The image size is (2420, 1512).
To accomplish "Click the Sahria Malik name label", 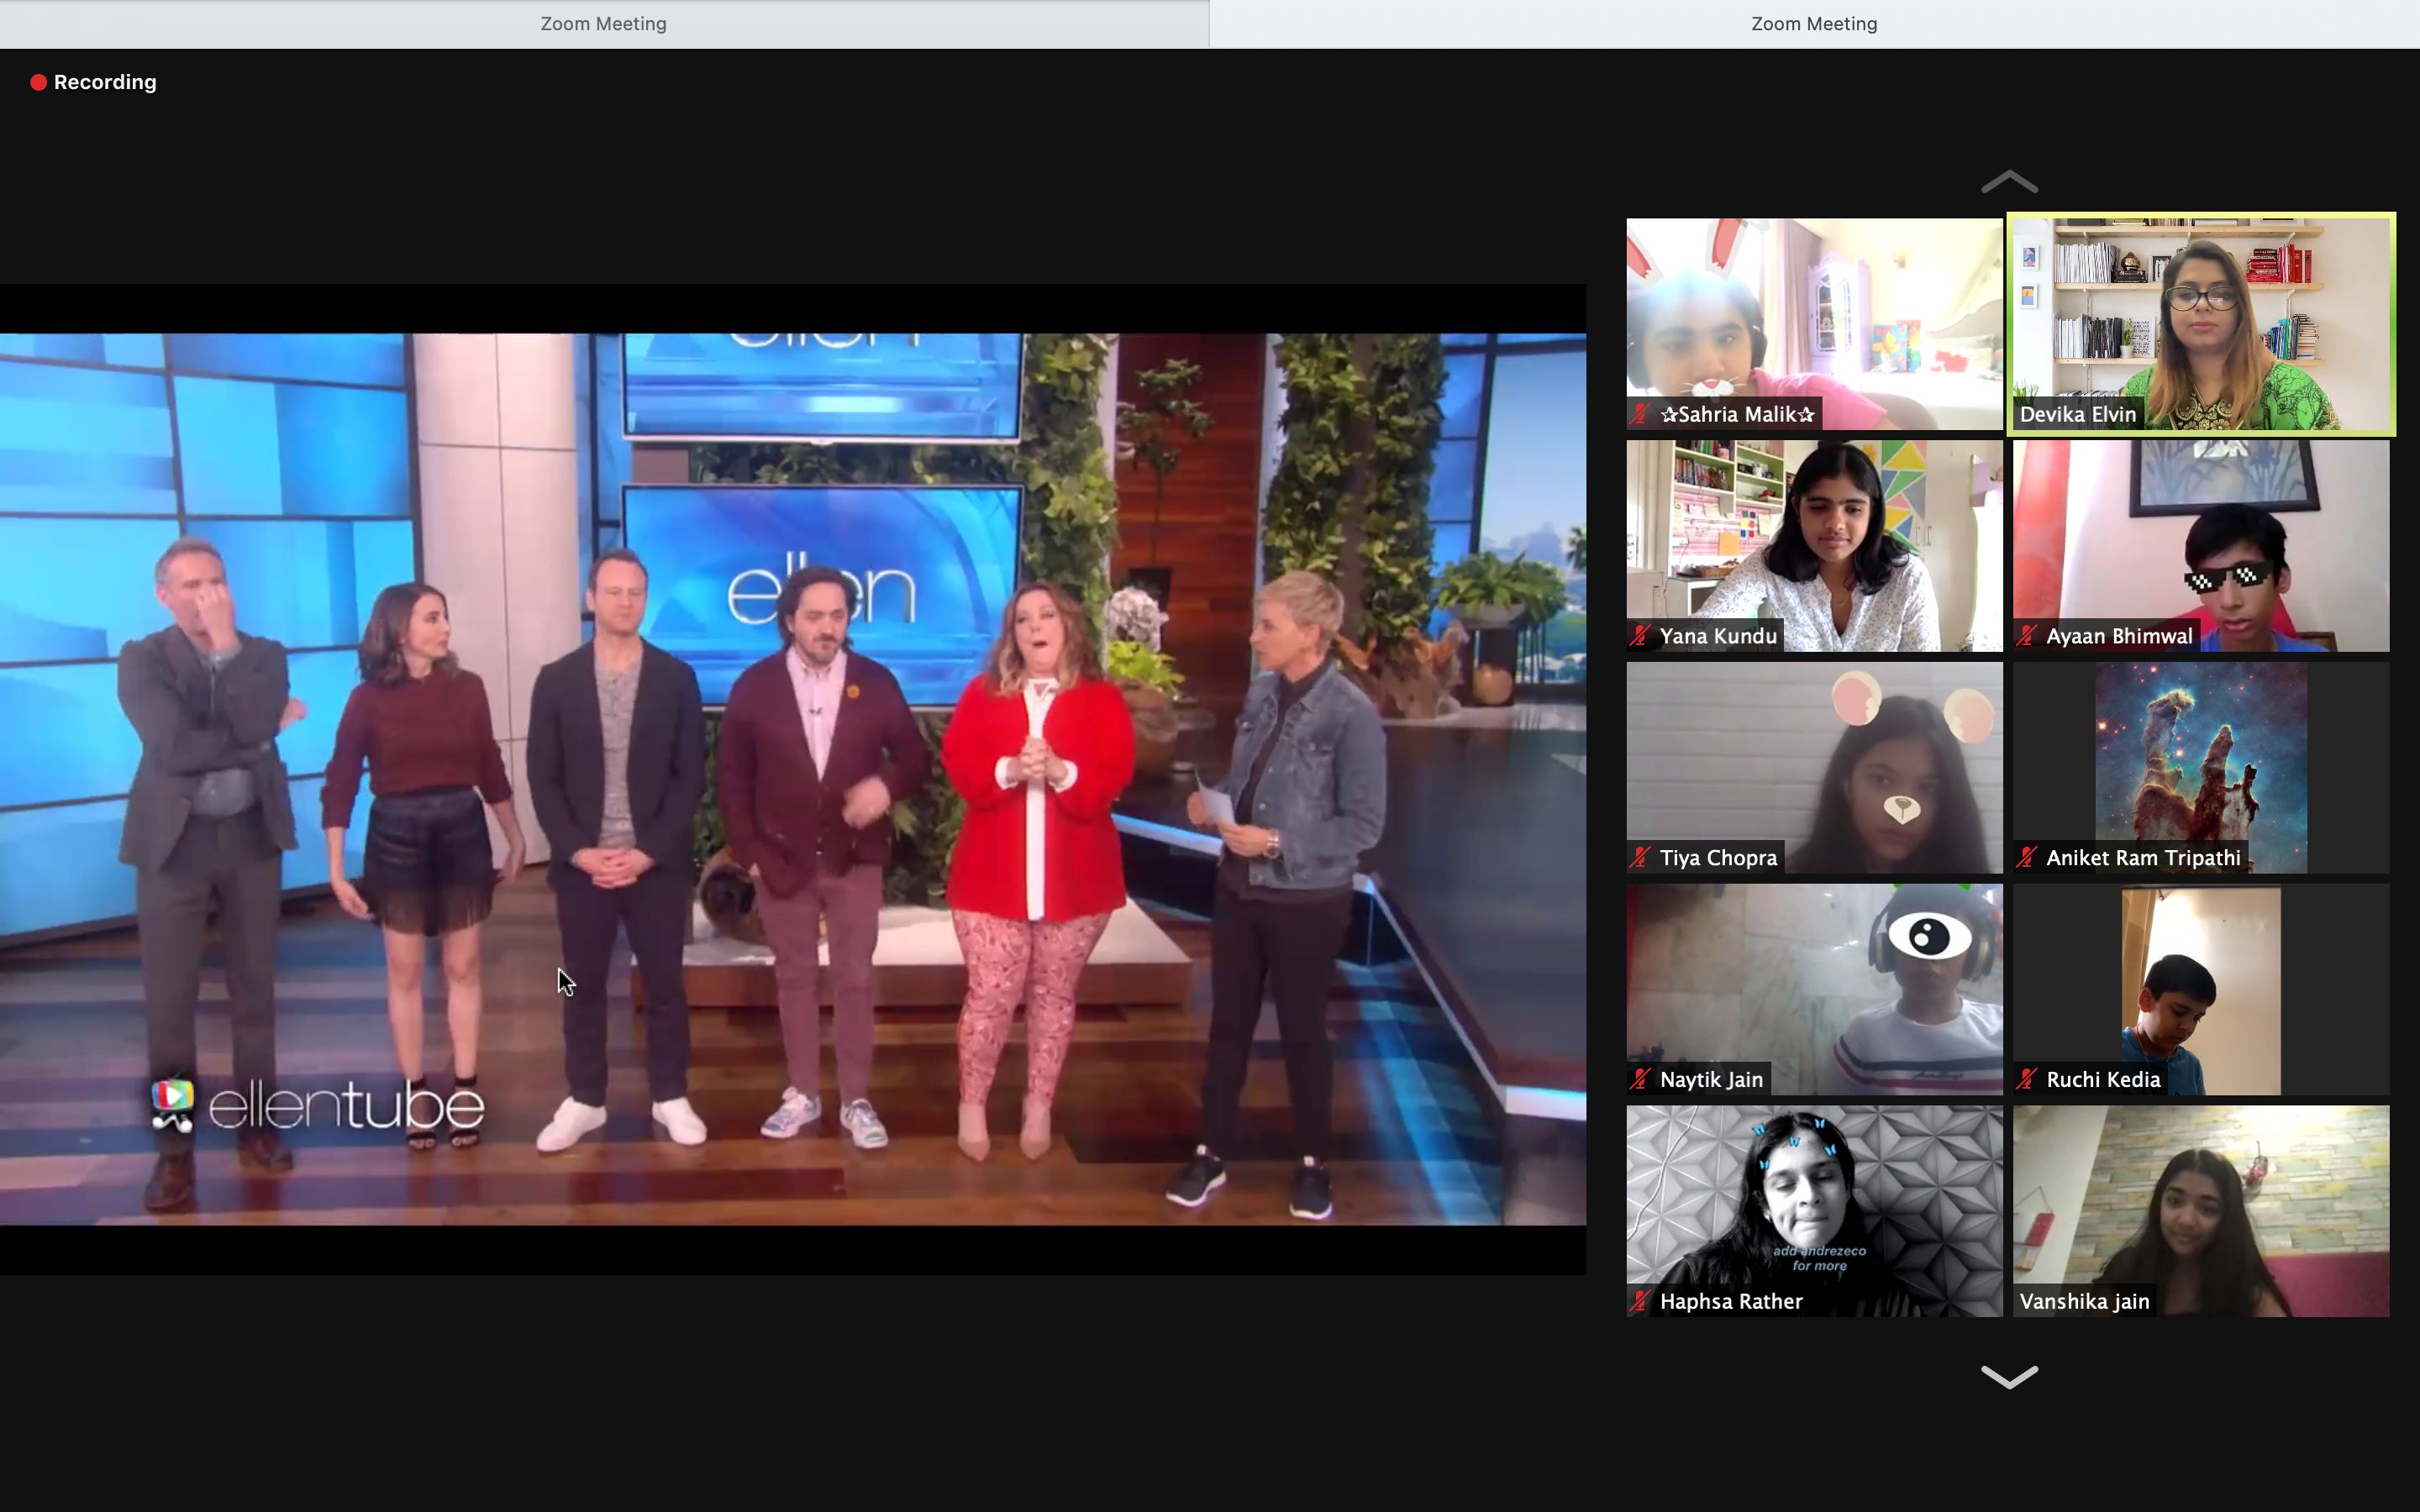I will pyautogui.click(x=1737, y=414).
